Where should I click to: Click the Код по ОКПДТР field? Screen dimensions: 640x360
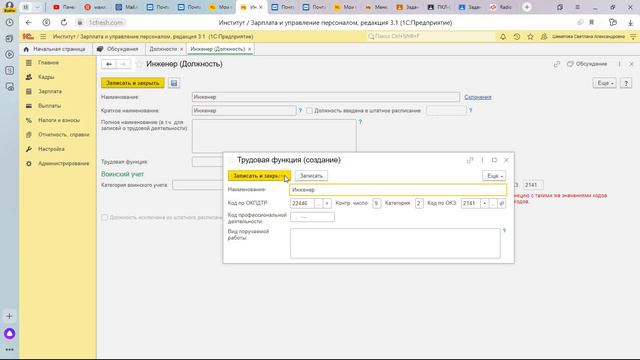point(302,203)
